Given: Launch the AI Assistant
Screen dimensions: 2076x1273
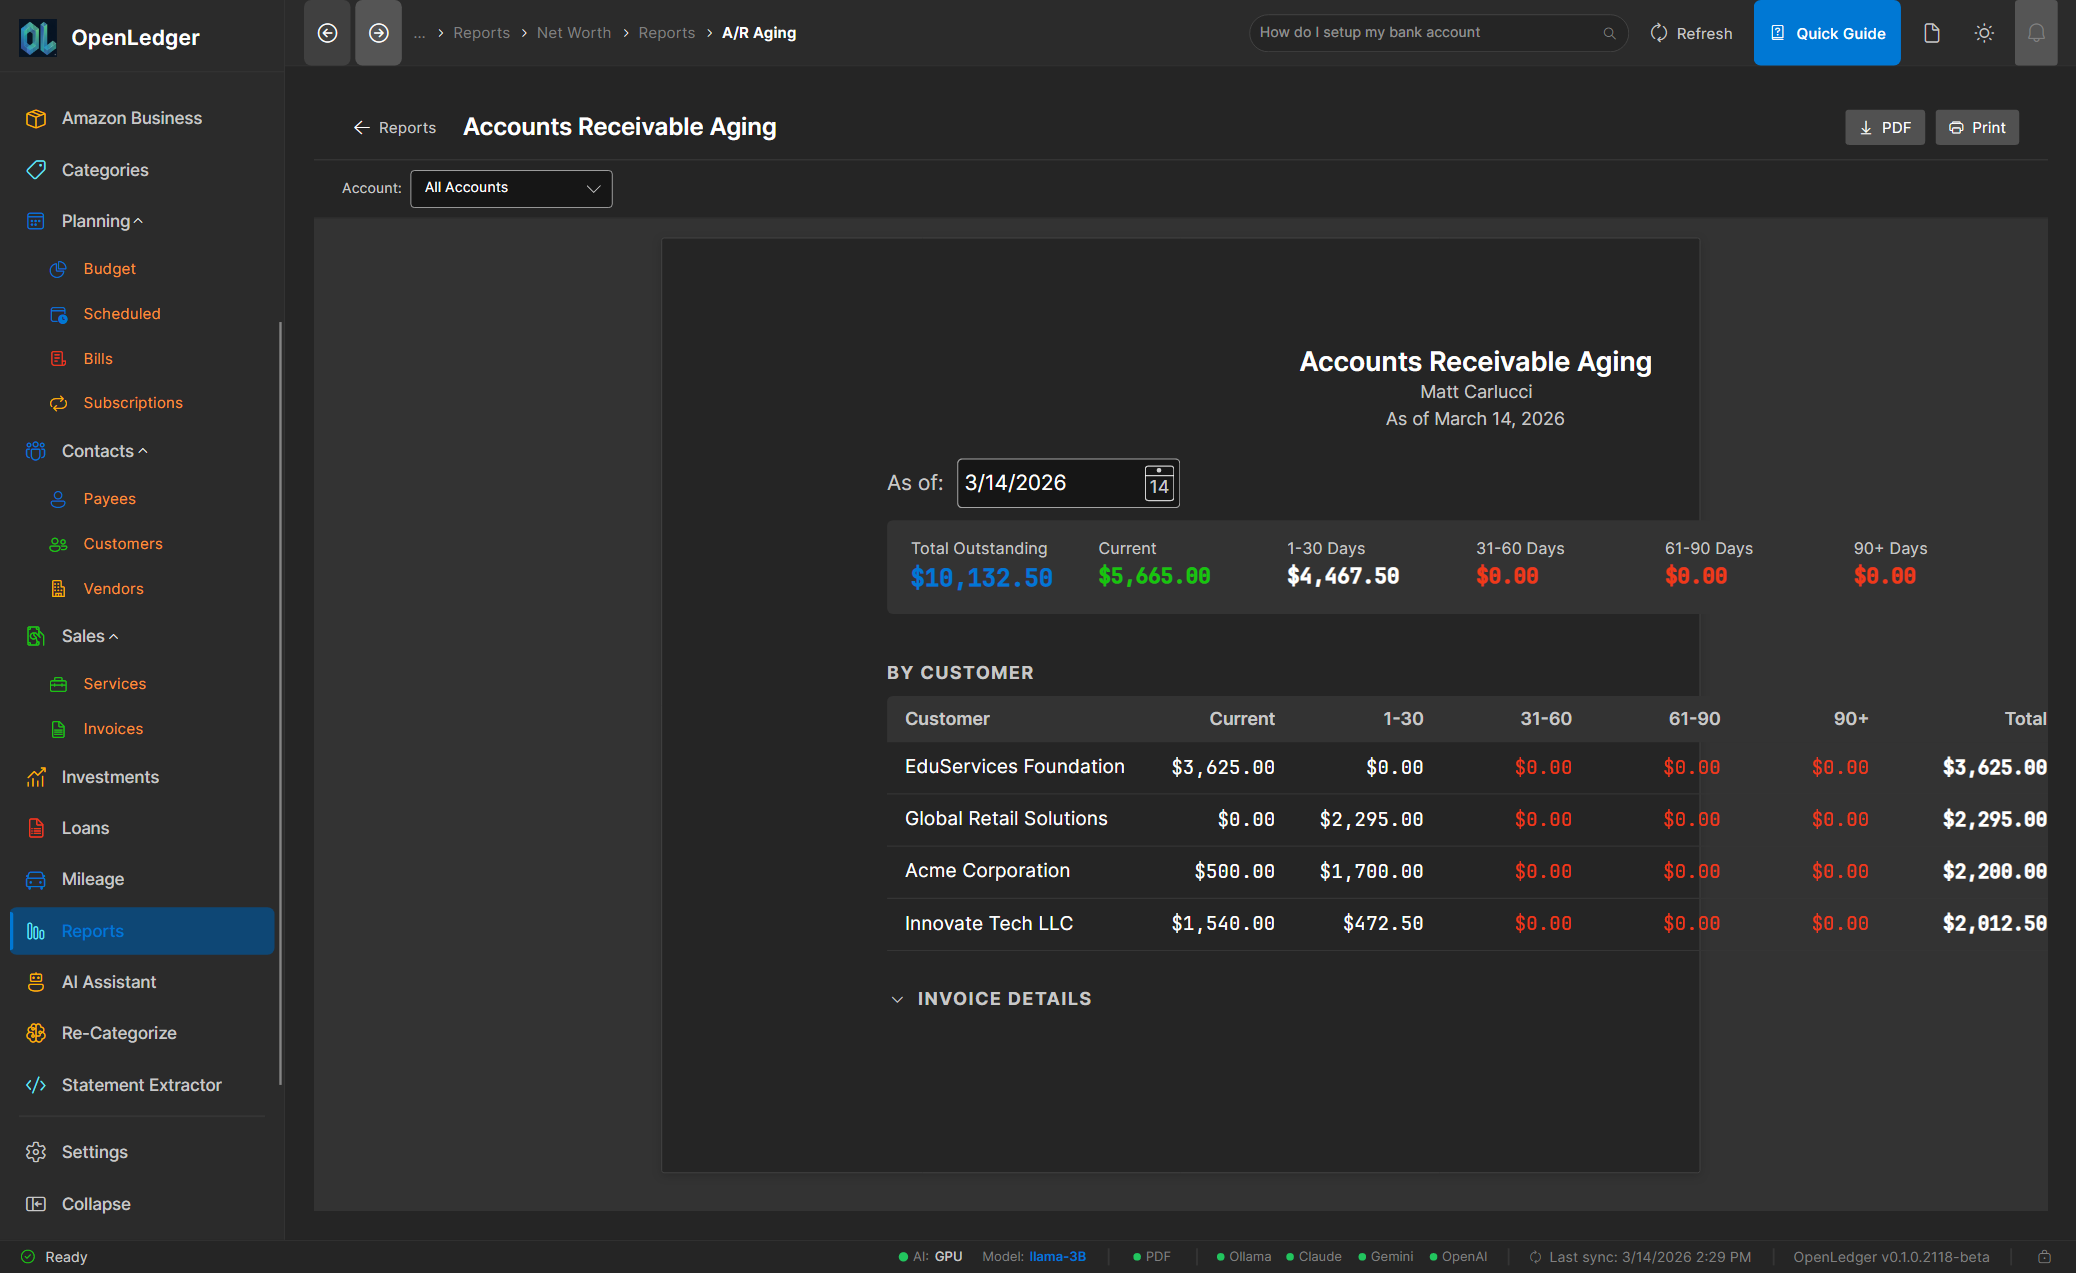Looking at the screenshot, I should point(110,982).
